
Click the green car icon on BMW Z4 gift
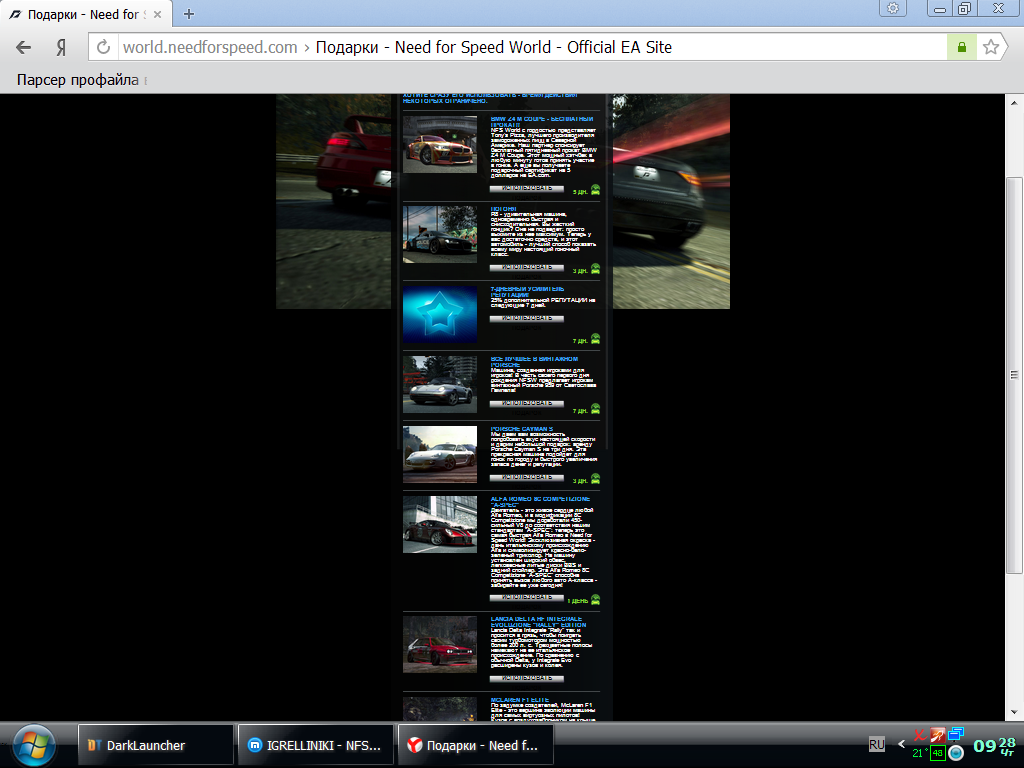click(595, 189)
